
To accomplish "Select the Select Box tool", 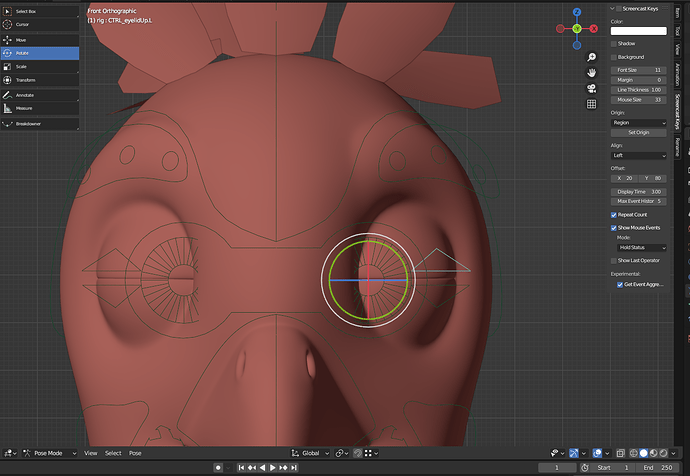I will tap(40, 11).
